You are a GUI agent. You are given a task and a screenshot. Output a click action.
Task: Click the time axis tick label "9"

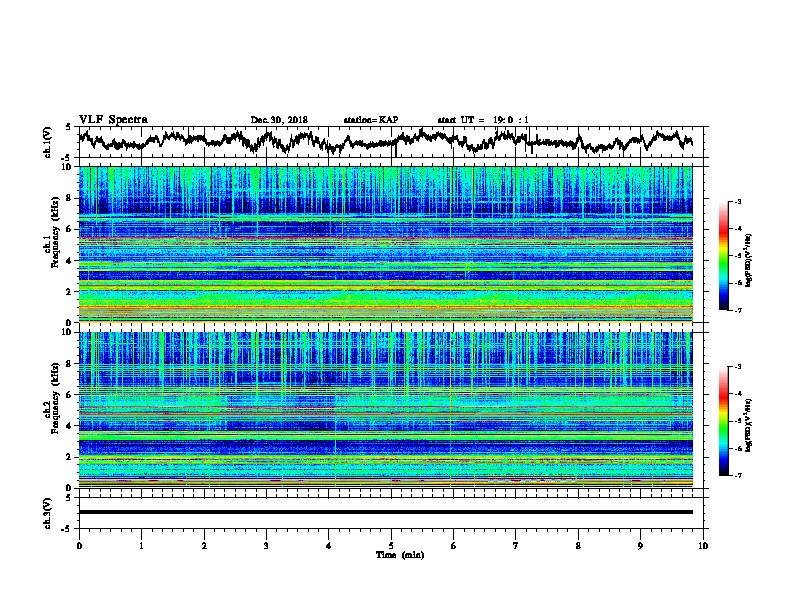point(640,546)
